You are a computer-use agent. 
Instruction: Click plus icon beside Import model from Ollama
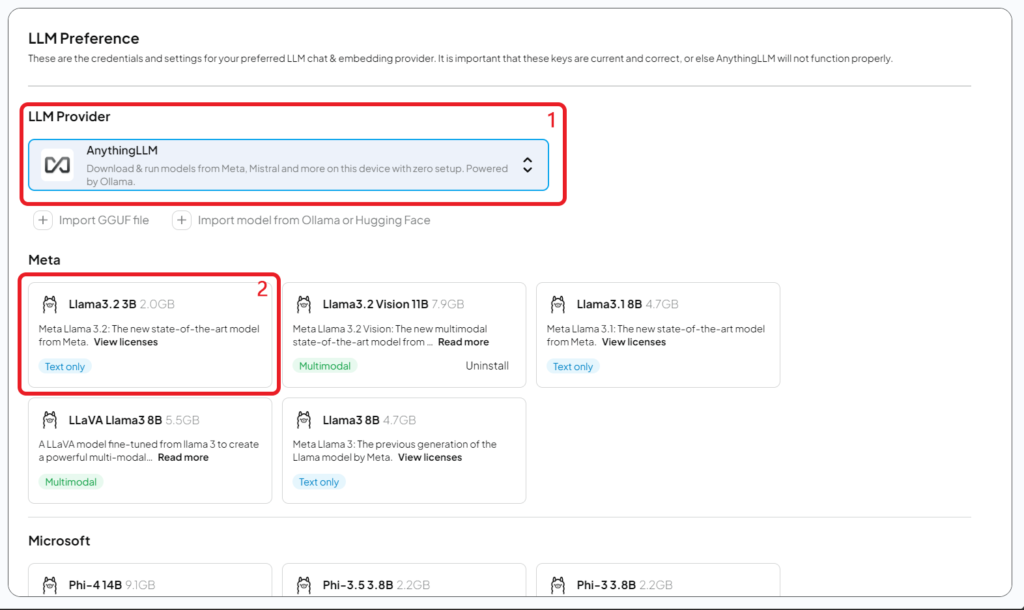click(182, 220)
